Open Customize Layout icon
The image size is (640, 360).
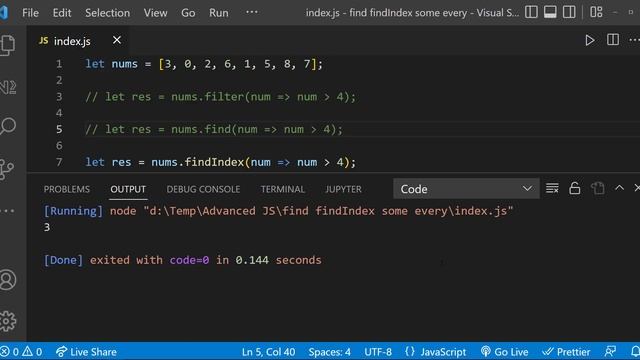(x=596, y=12)
